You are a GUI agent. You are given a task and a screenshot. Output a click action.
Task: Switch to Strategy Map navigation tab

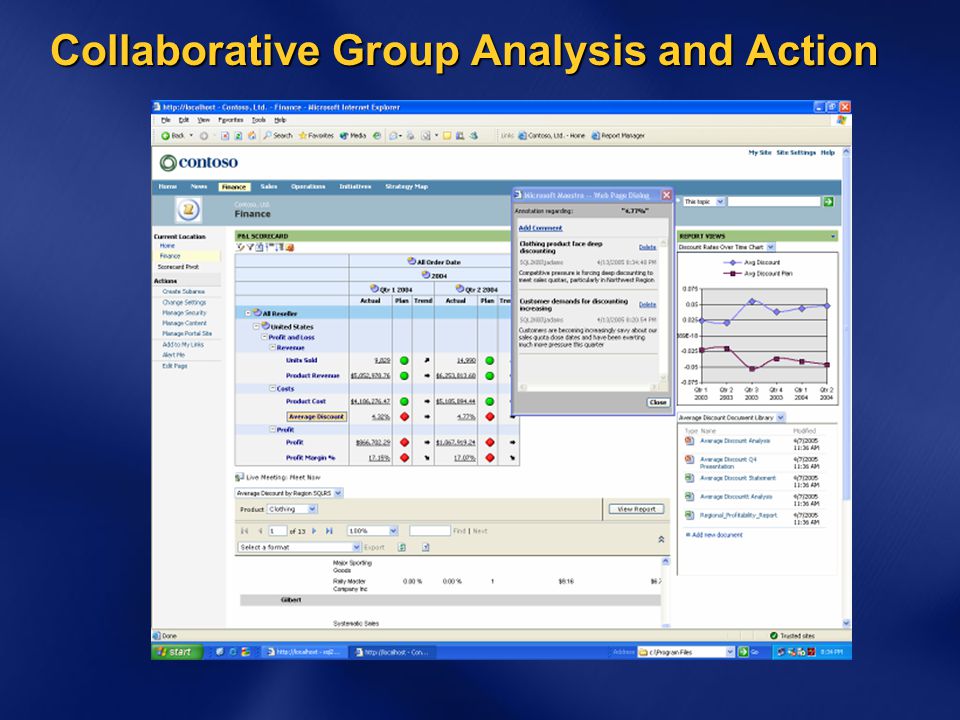click(x=407, y=186)
